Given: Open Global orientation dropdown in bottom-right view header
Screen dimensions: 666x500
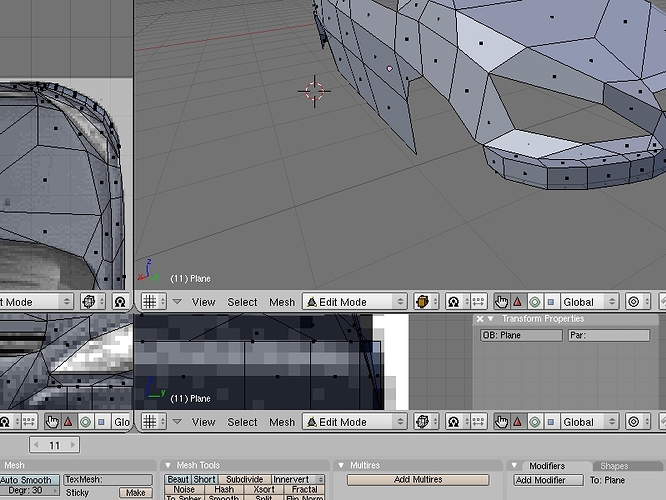Looking at the screenshot, I should tap(590, 422).
